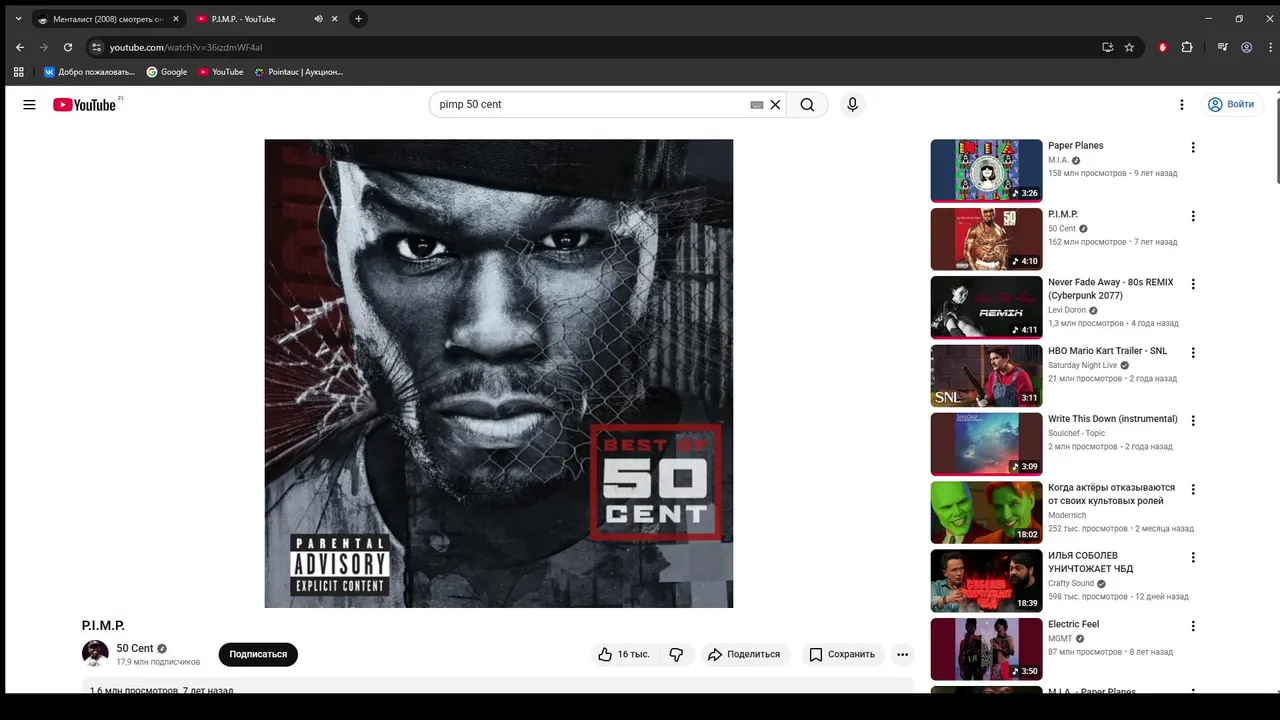The image size is (1280, 720).
Task: Start voice search with the microphone
Action: tap(852, 105)
